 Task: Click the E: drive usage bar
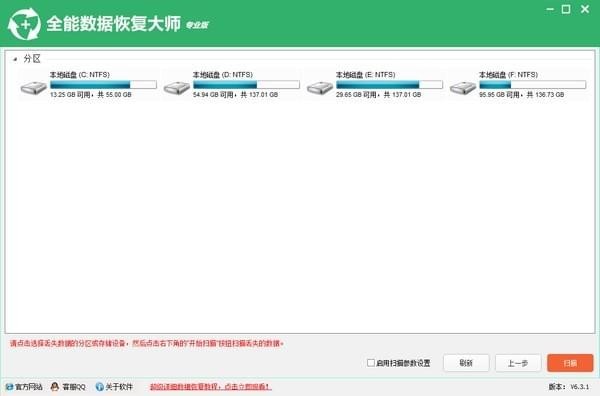(x=390, y=85)
